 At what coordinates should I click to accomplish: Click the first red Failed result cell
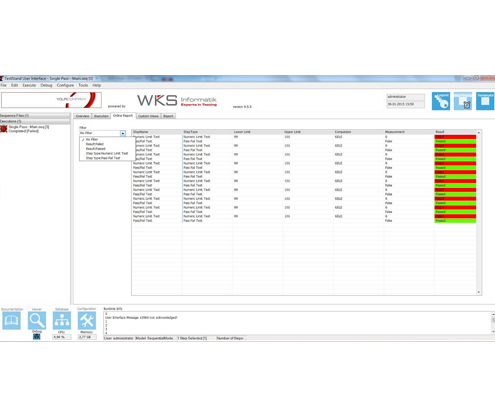(x=455, y=137)
